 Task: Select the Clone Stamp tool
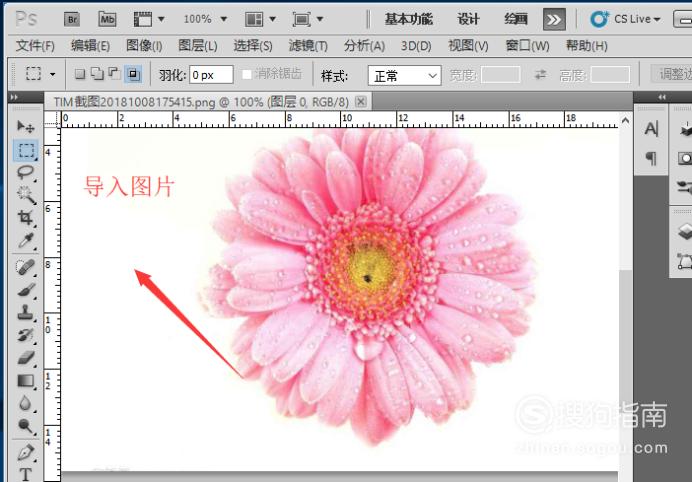point(26,313)
